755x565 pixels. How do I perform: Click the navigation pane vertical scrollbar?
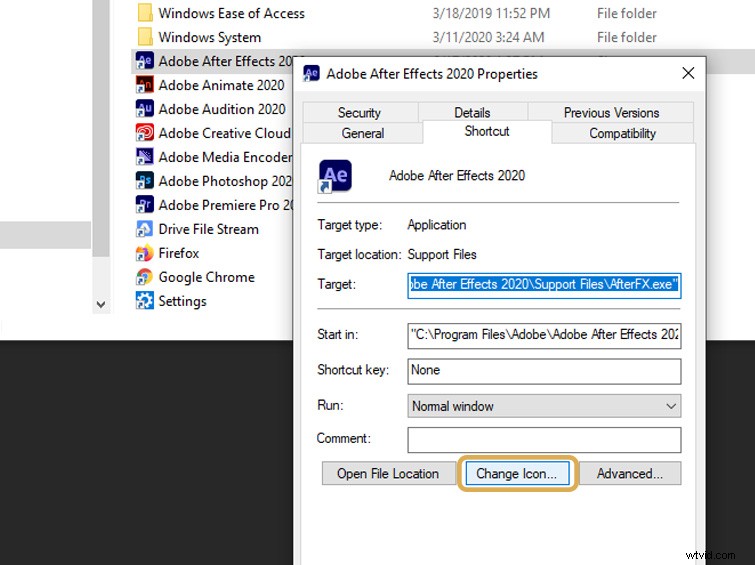click(x=101, y=128)
